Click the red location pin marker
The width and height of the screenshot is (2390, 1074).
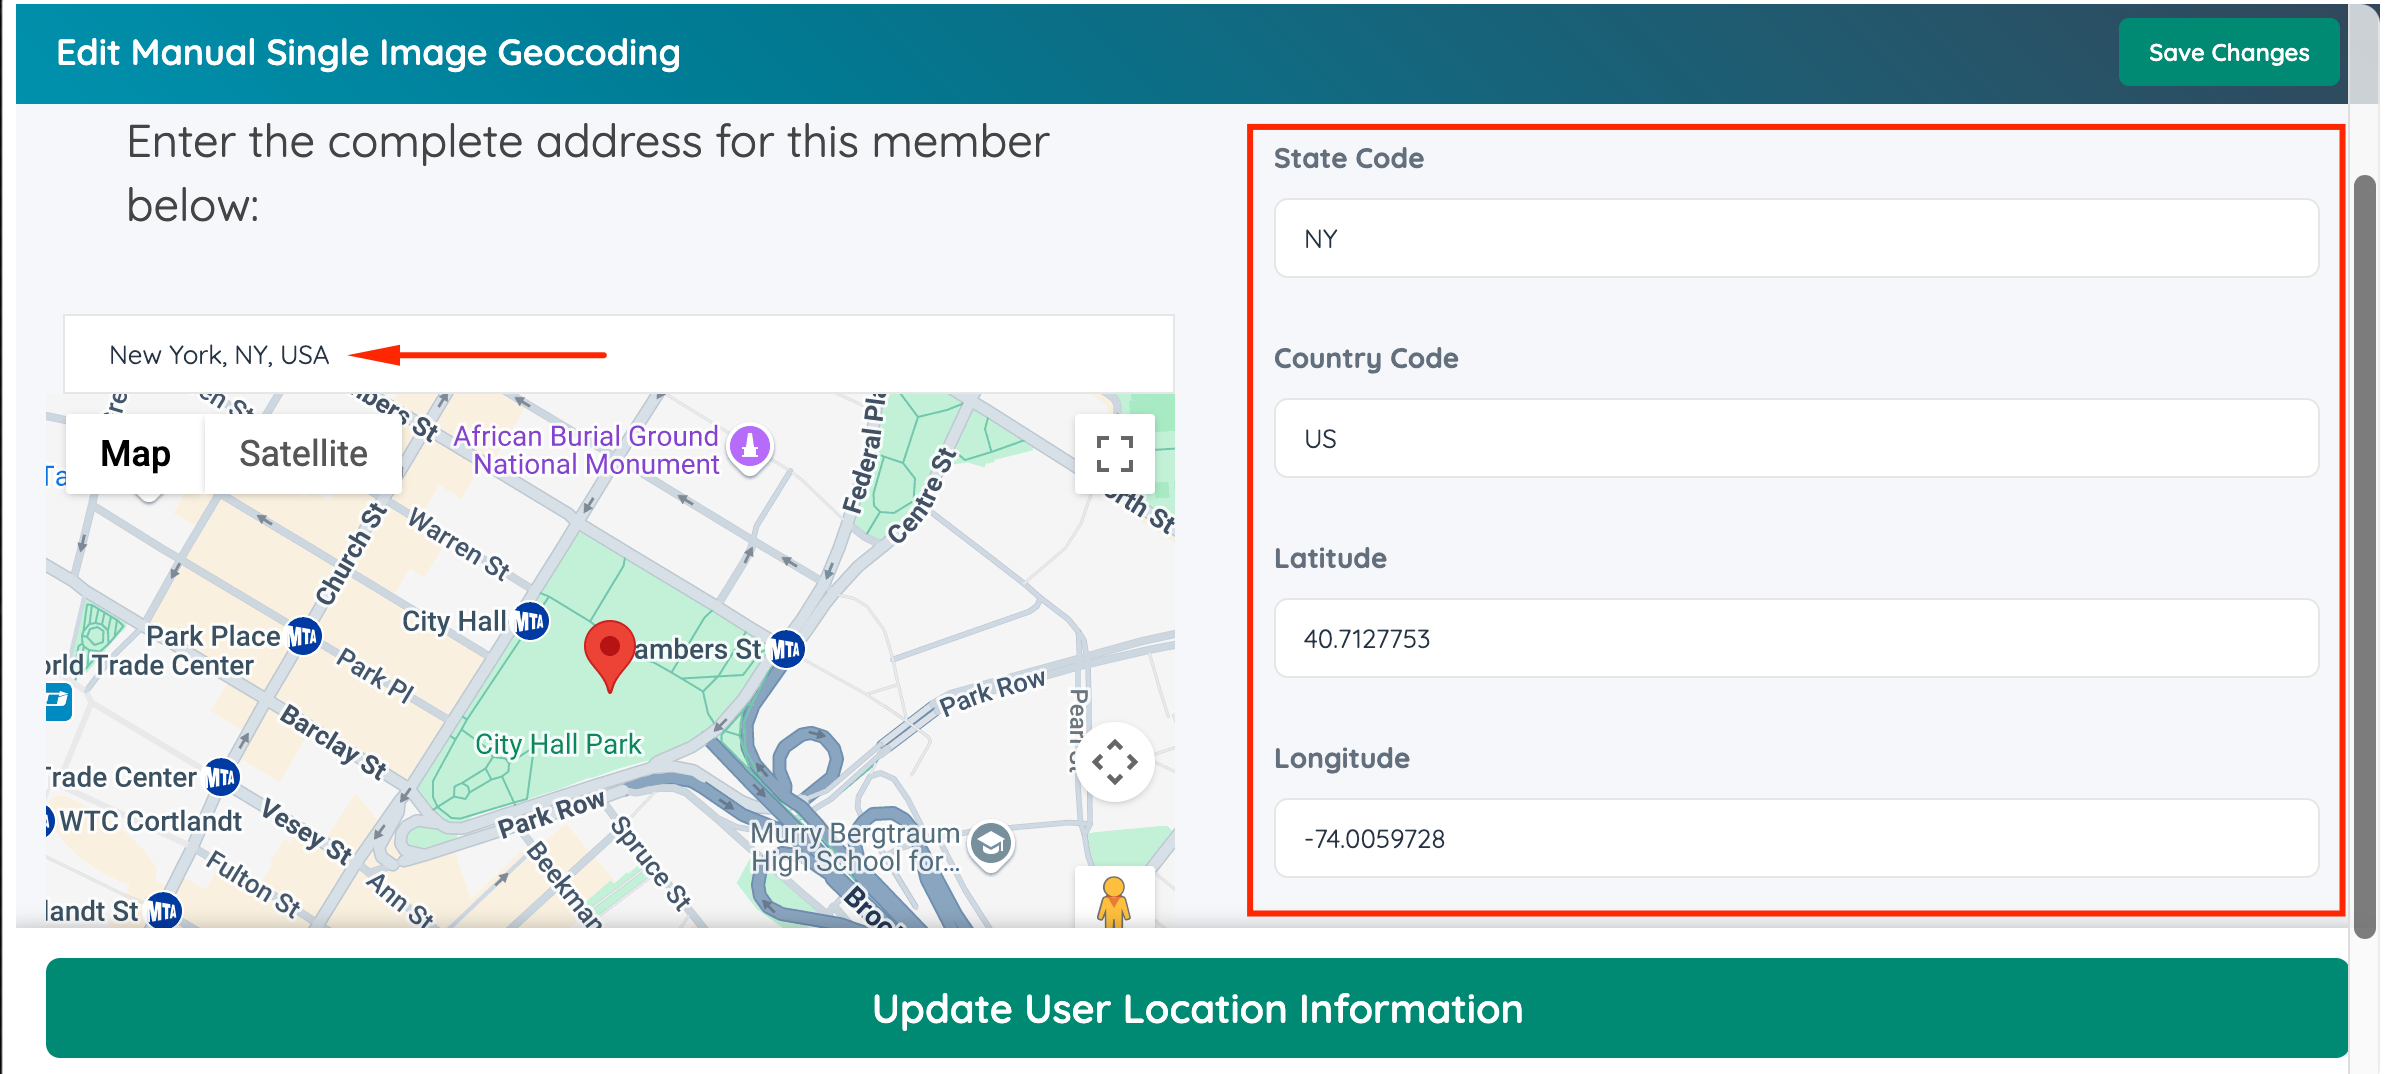[609, 655]
